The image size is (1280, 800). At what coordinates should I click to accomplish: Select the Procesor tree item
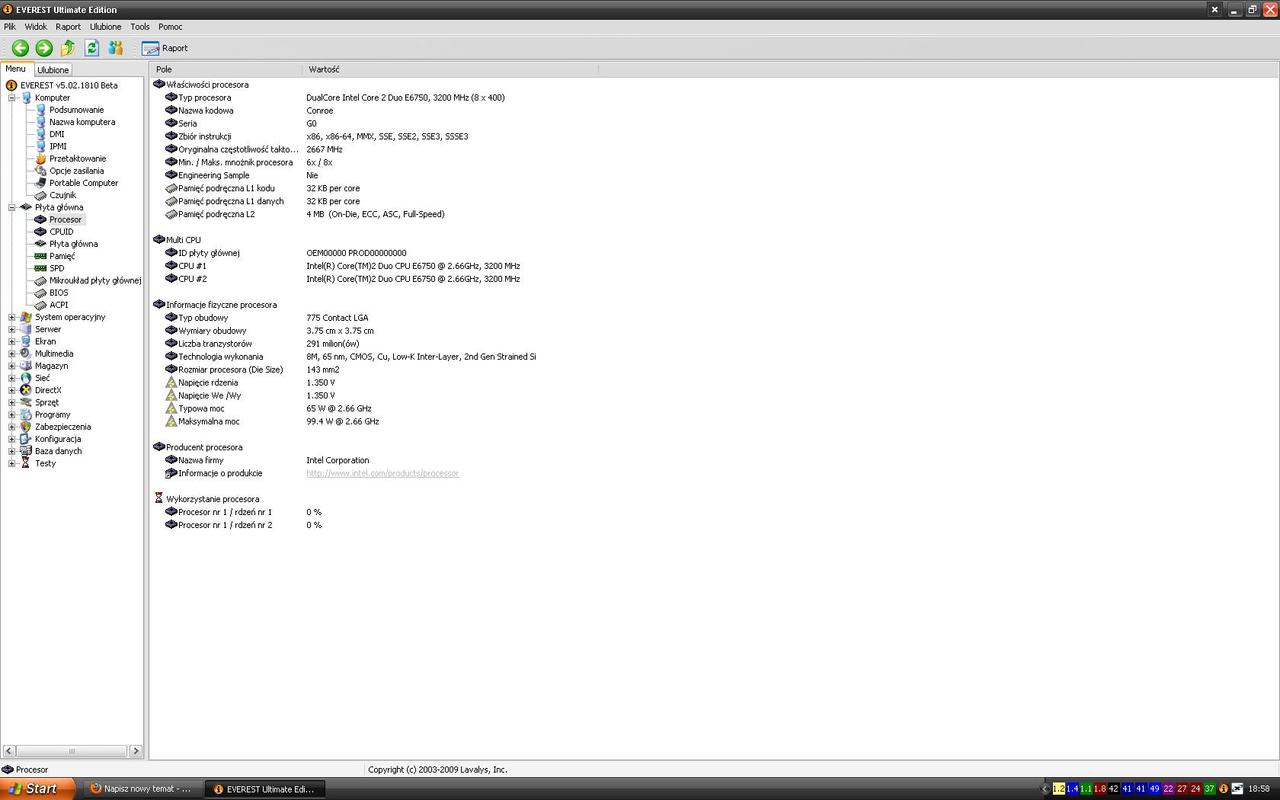tap(66, 219)
